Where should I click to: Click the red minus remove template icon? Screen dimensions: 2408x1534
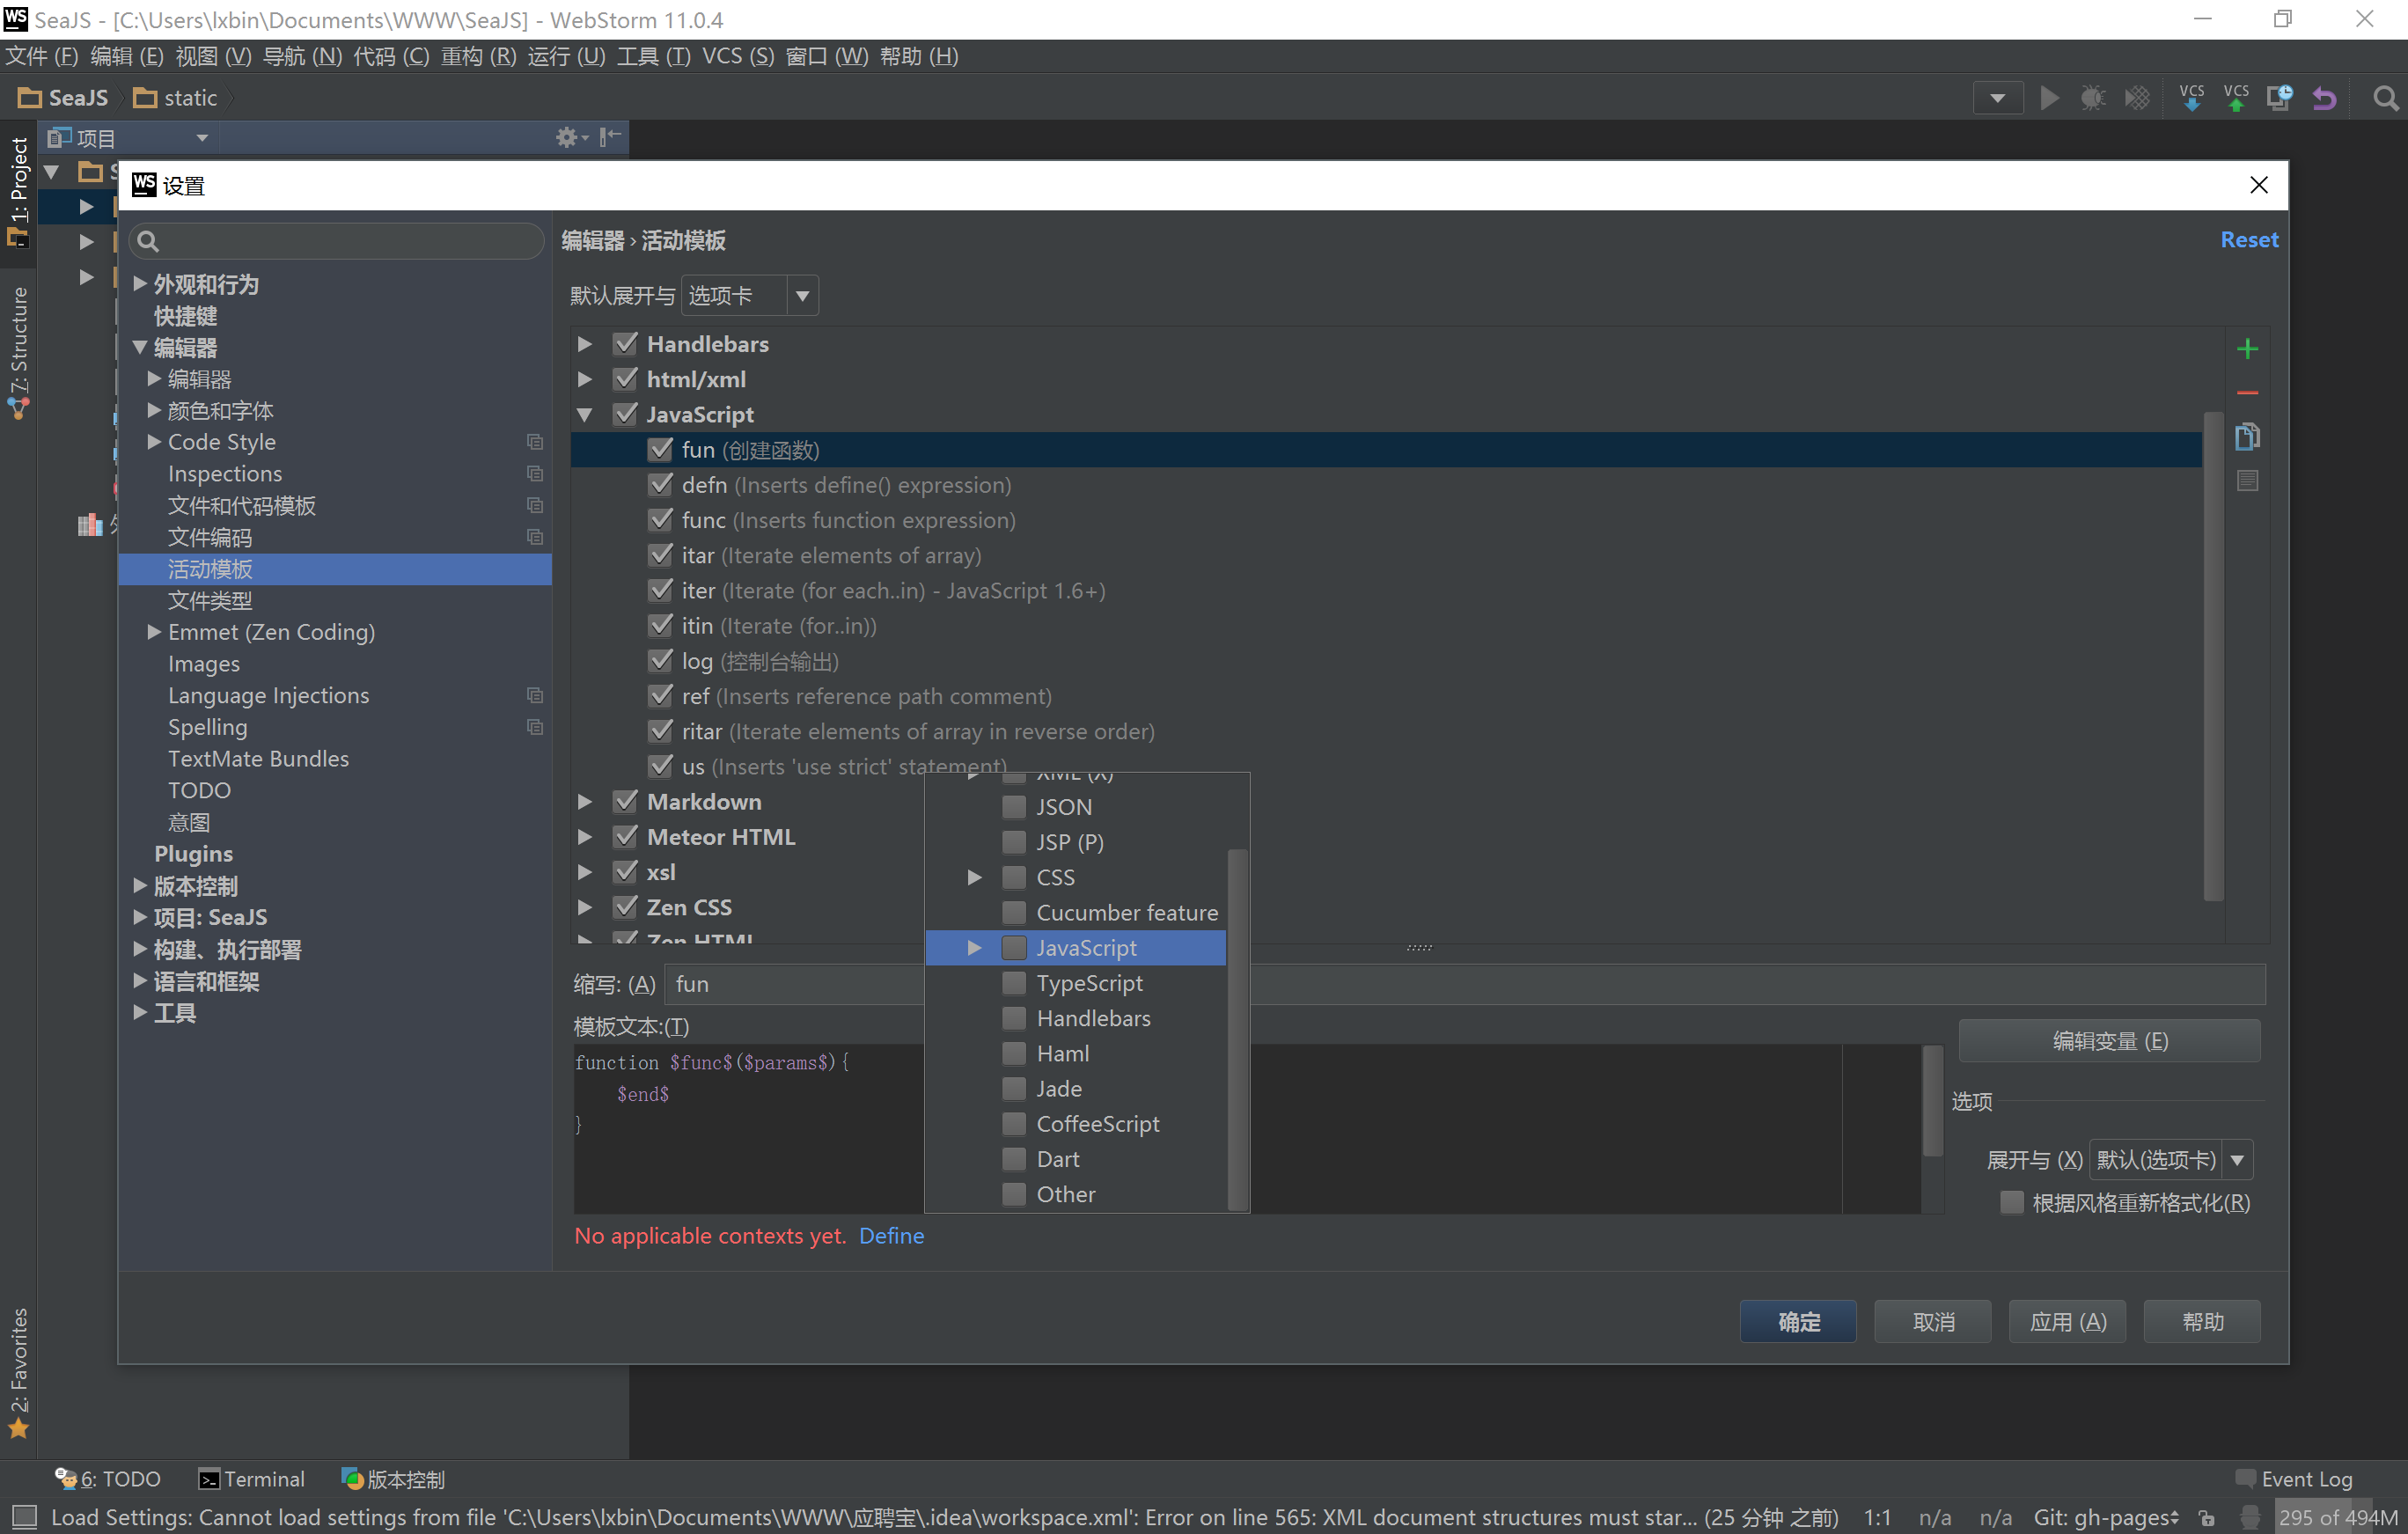[x=2247, y=393]
